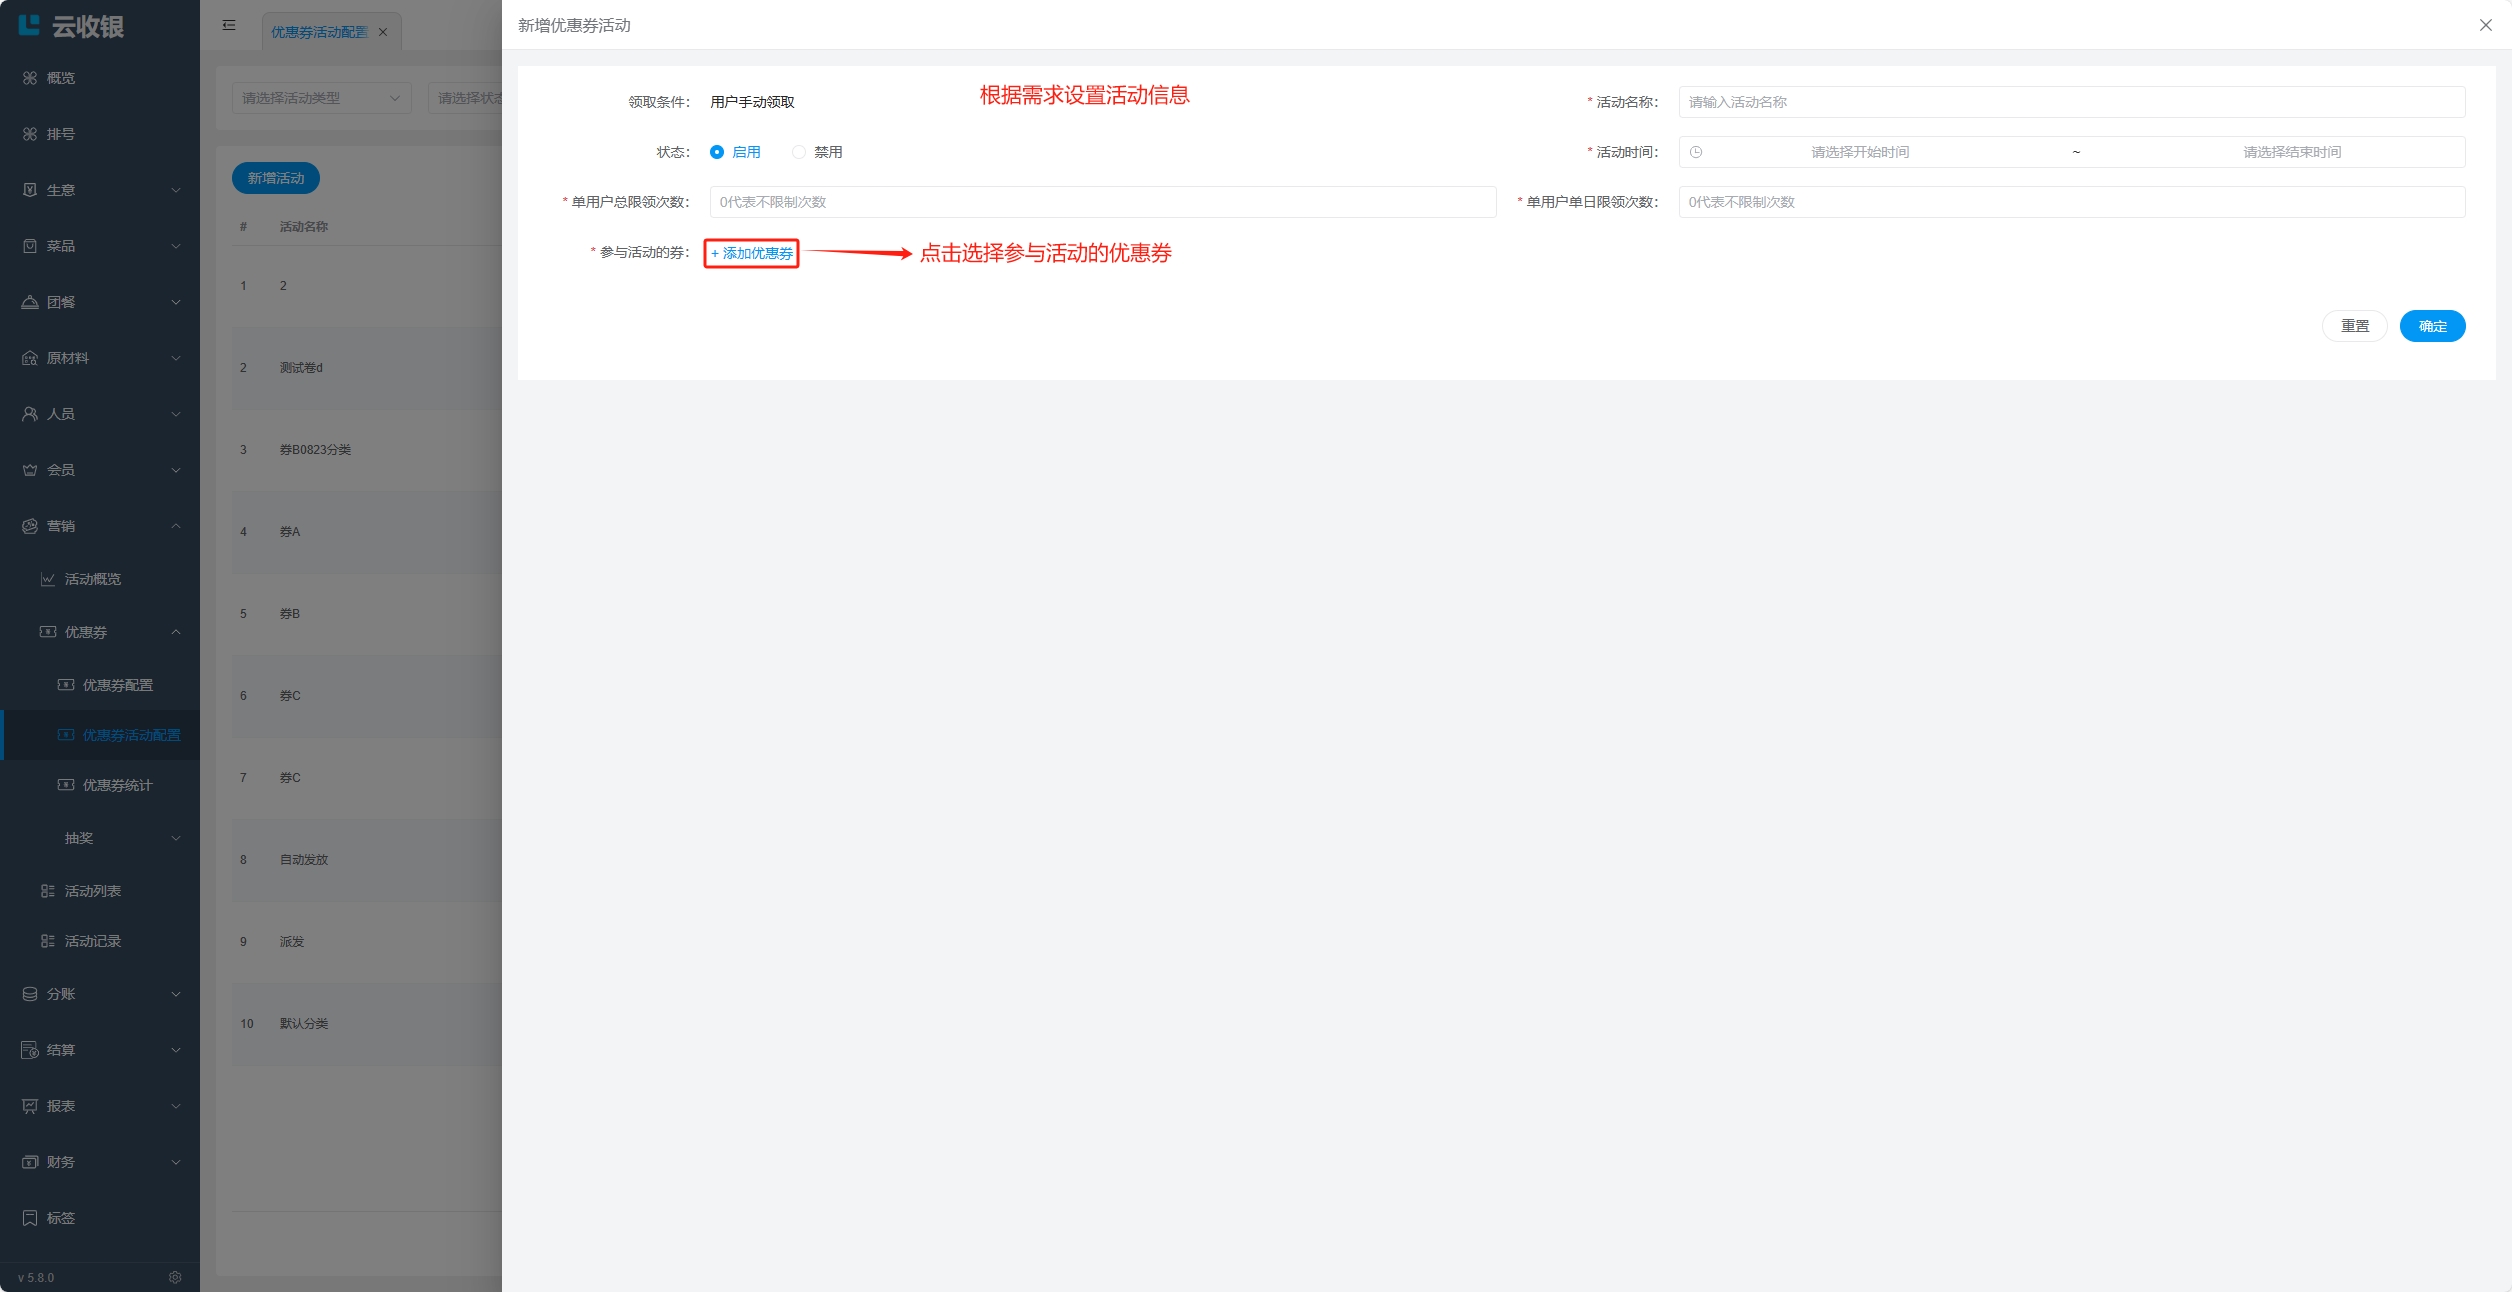Open 活动概览 under 营销
Image resolution: width=2512 pixels, height=1292 pixels.
coord(92,579)
